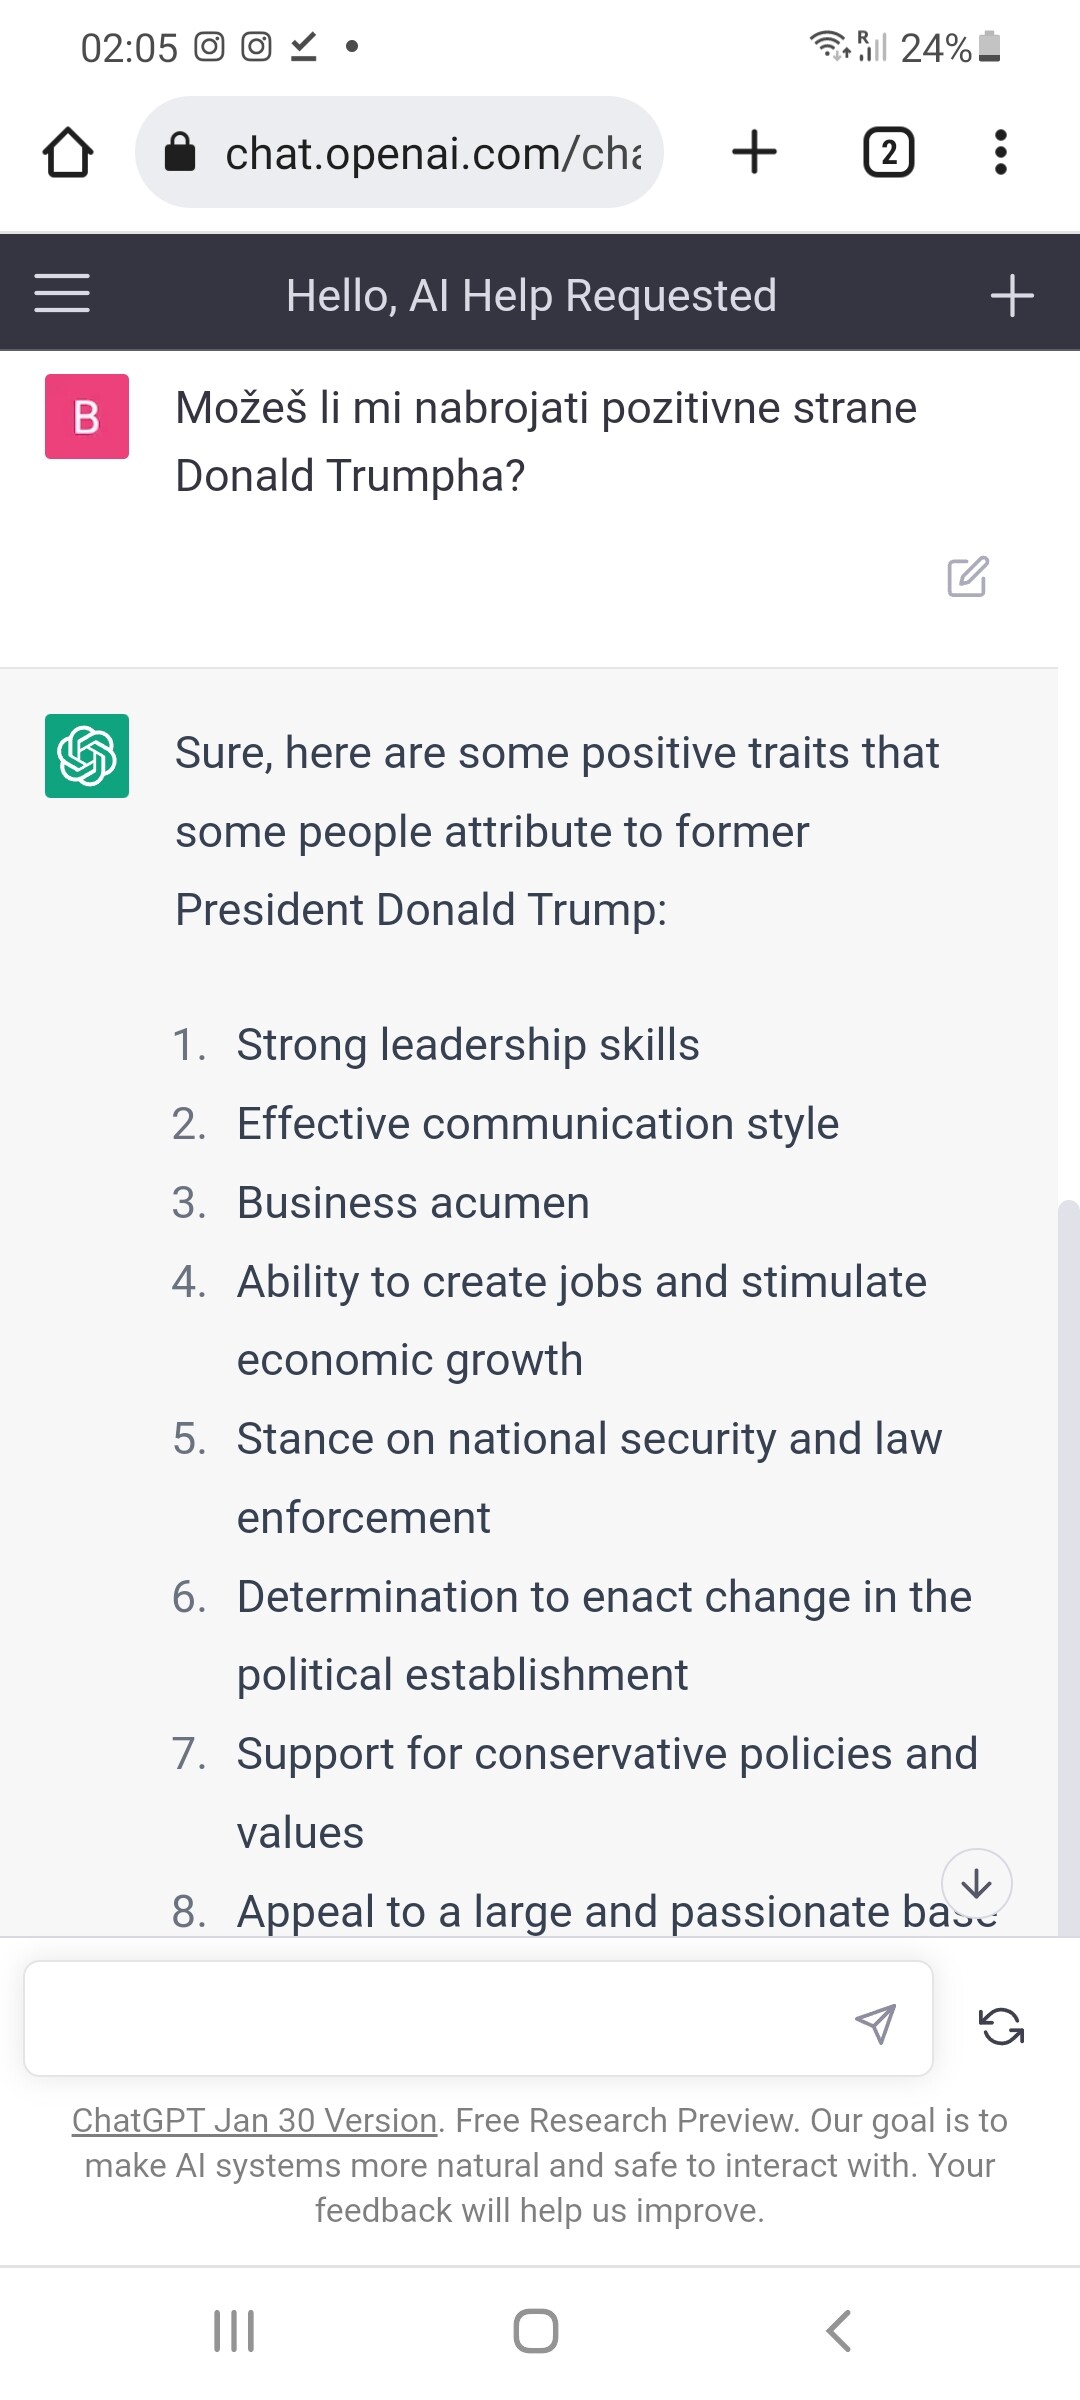
Task: Click the pink B user avatar
Action: (x=87, y=416)
